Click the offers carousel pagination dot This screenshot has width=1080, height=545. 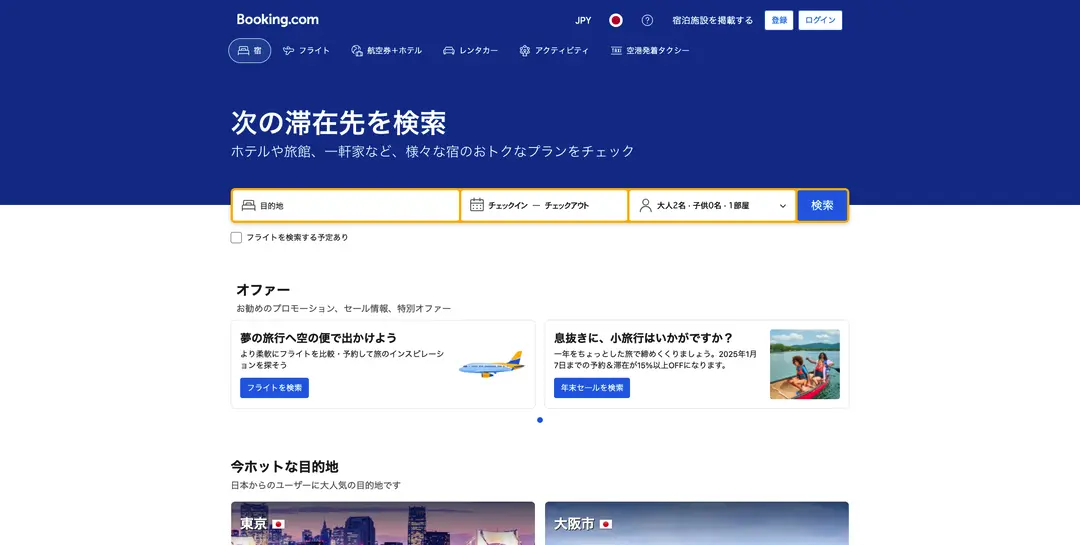(540, 420)
